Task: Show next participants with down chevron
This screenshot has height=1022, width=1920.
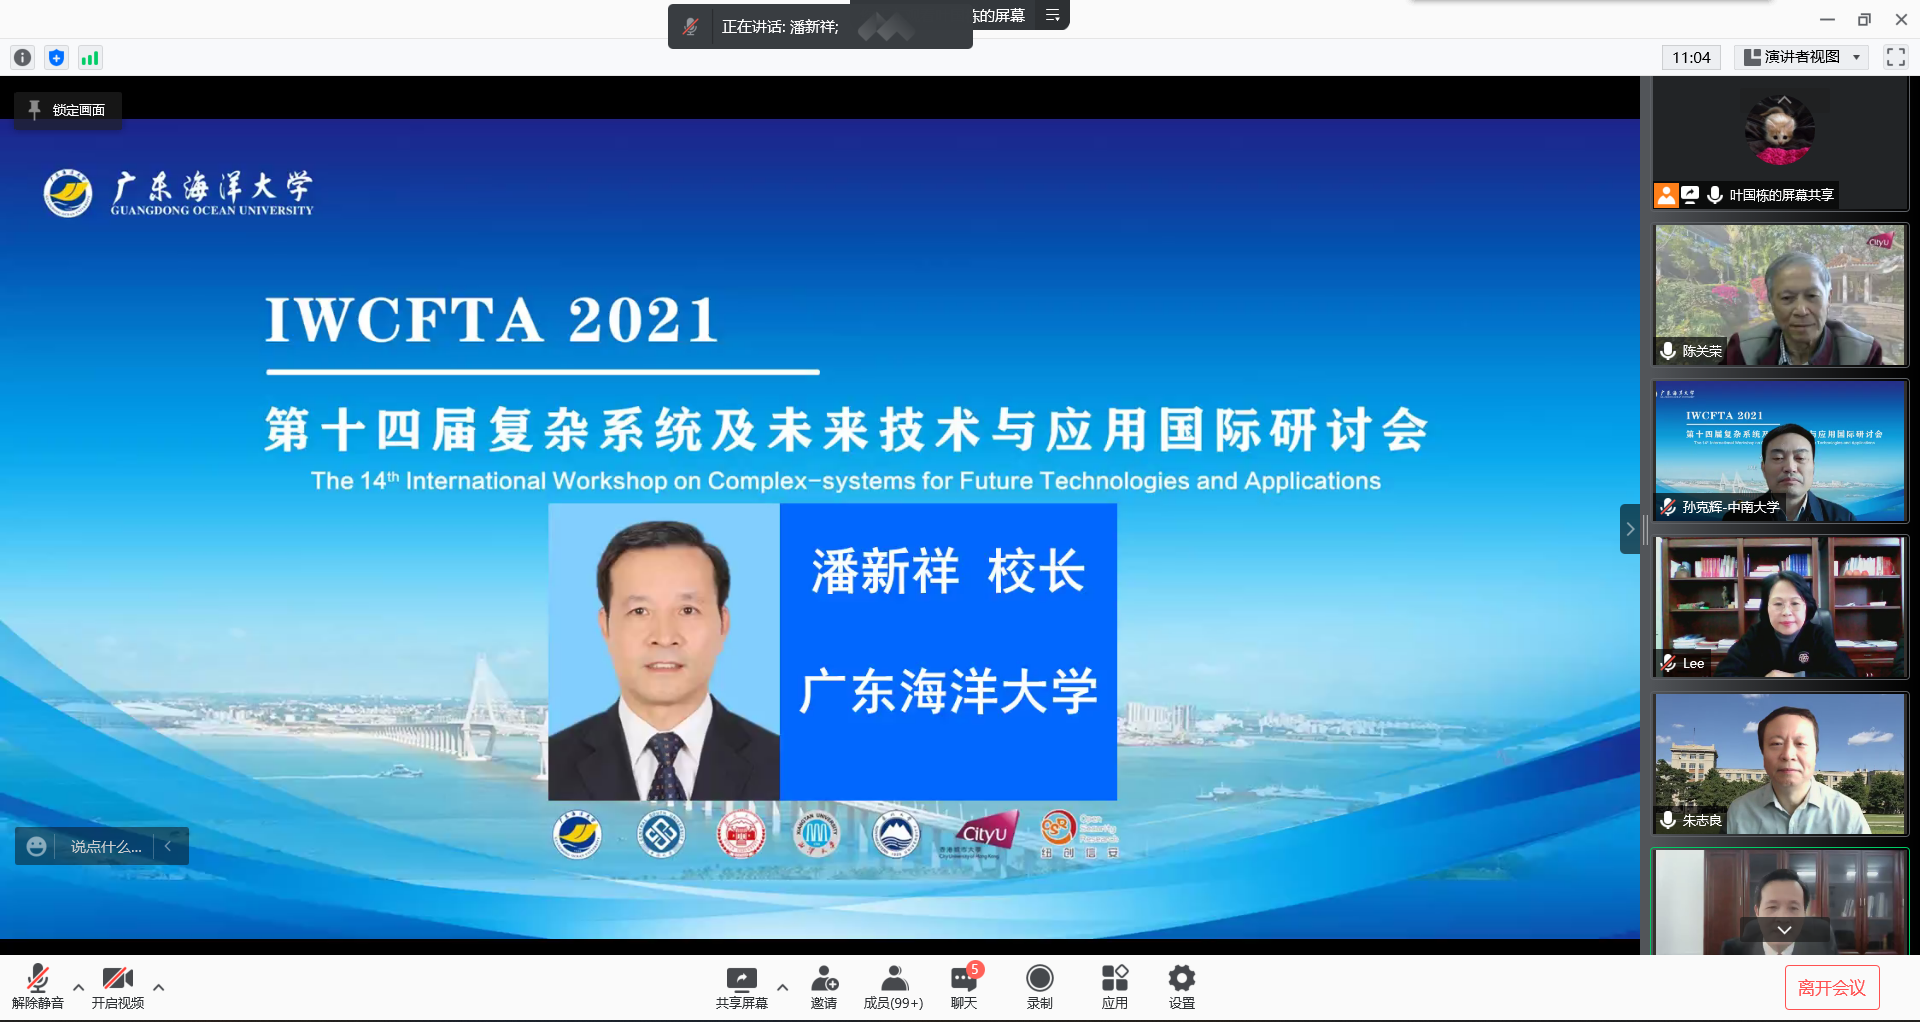Action: tap(1784, 930)
